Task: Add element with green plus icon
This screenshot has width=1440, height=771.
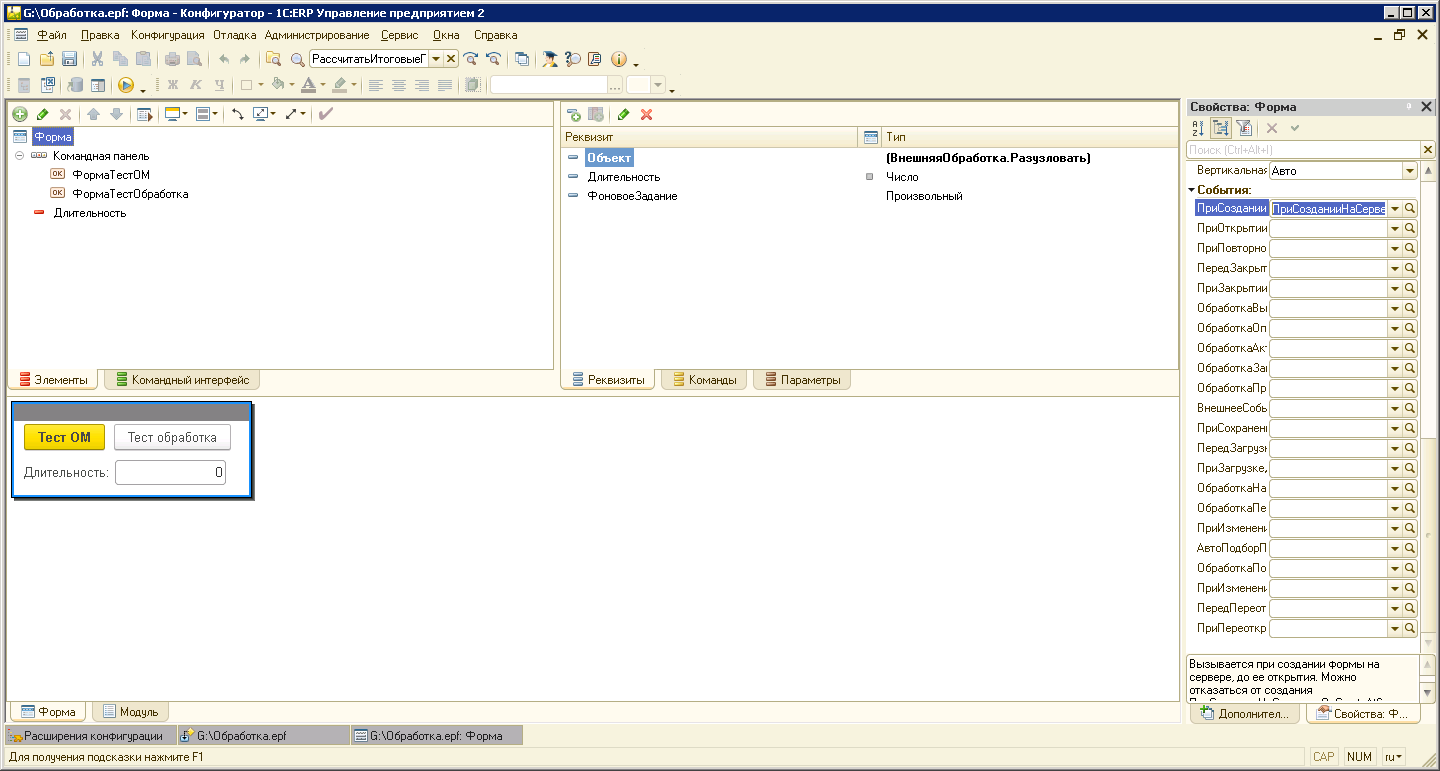Action: [x=19, y=114]
